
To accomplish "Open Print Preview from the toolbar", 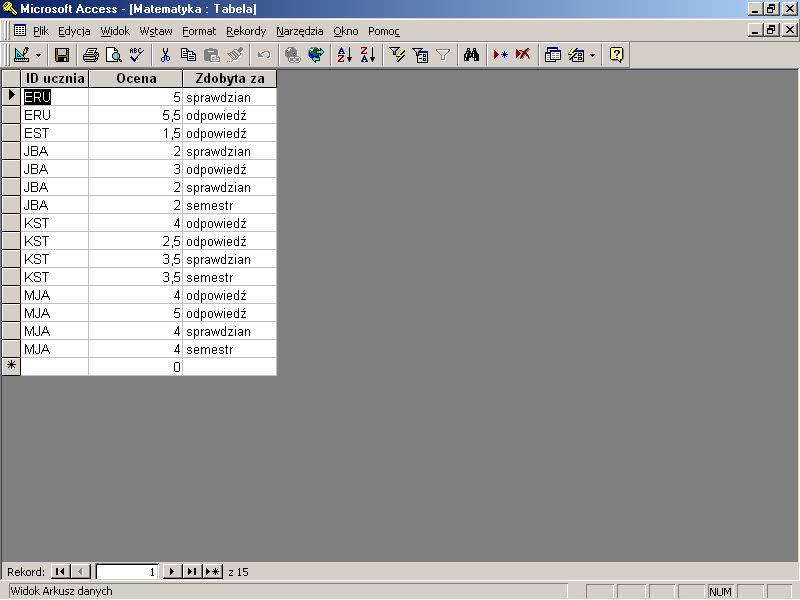I will click(114, 55).
